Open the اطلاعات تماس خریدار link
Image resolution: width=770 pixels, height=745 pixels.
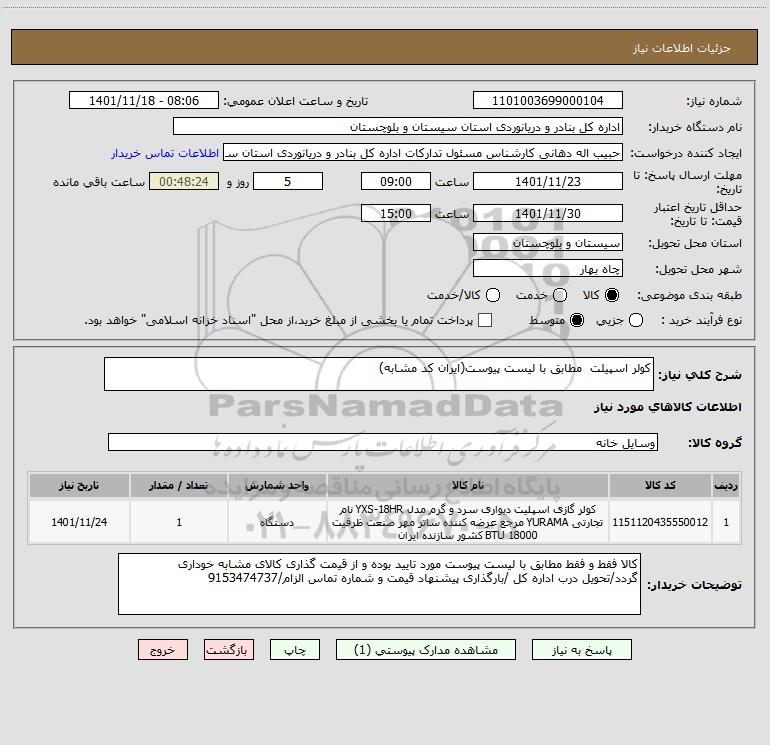pyautogui.click(x=165, y=153)
